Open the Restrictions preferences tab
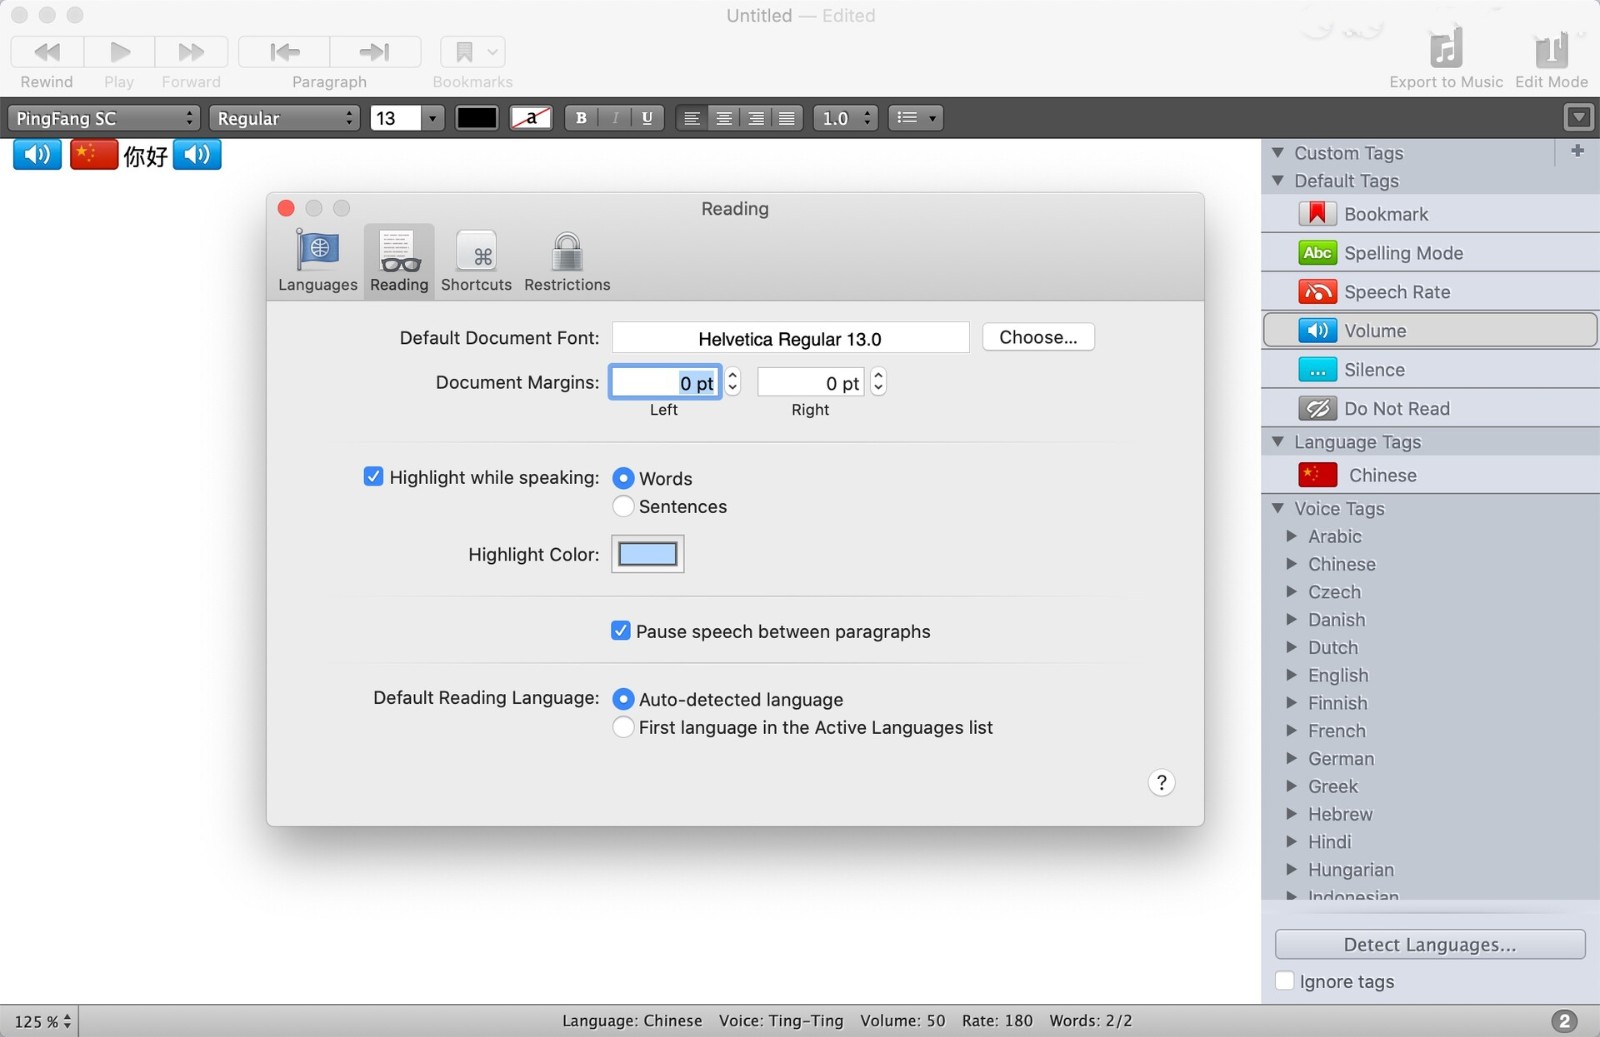Image resolution: width=1600 pixels, height=1037 pixels. 567,261
